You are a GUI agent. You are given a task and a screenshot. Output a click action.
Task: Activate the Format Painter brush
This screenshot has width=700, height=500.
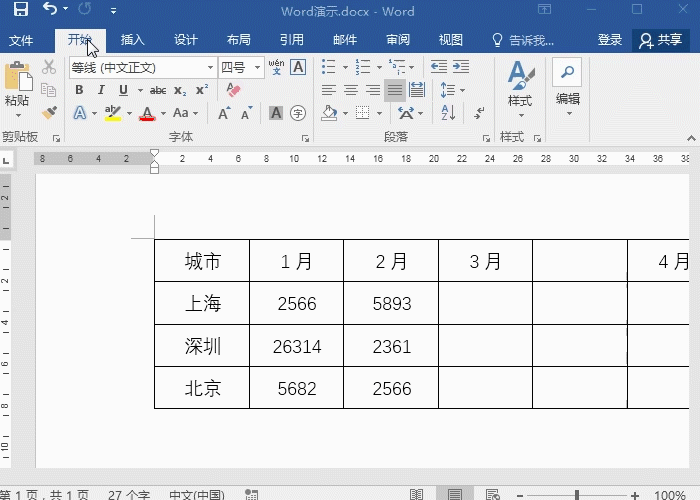point(49,112)
